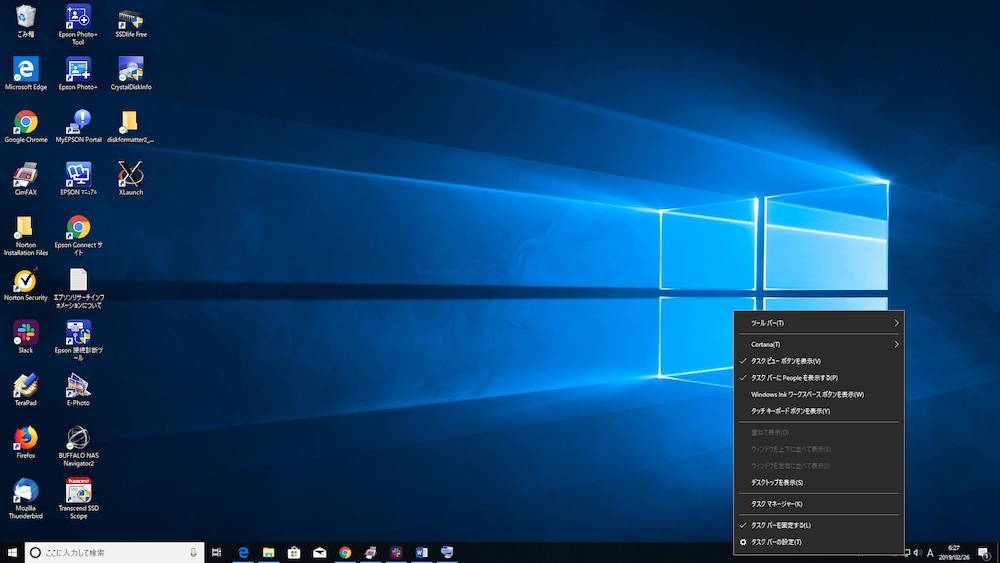Click the microphone icon in search box
This screenshot has height=563, width=1000.
point(193,553)
